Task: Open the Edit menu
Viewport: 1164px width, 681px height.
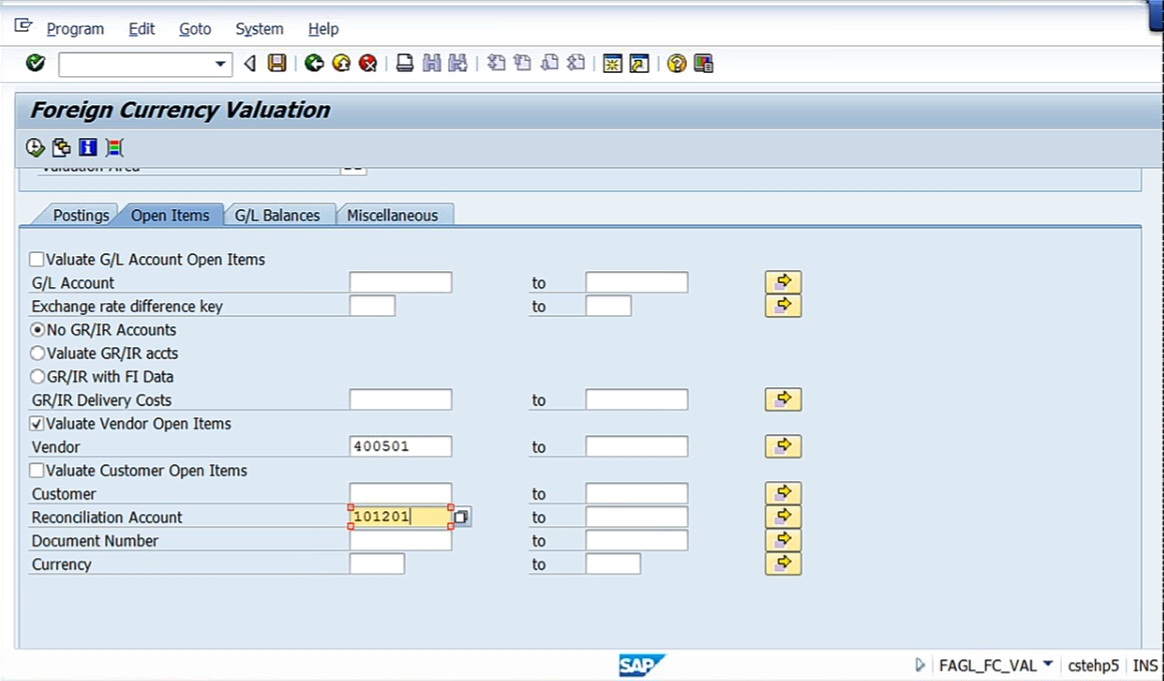Action: [x=141, y=29]
